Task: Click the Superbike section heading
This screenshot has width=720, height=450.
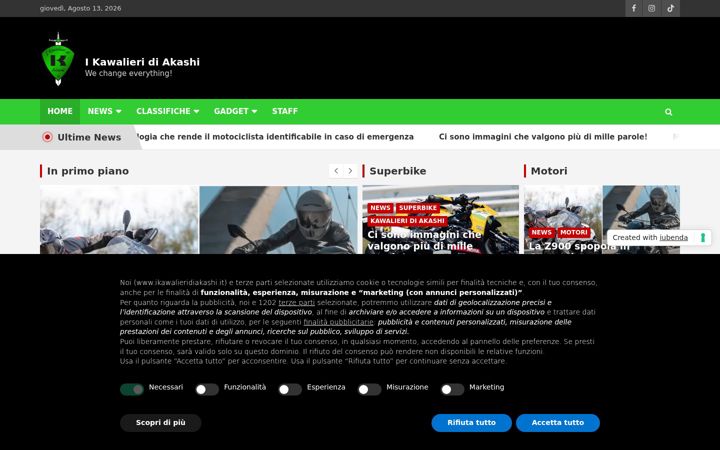Action: pyautogui.click(x=398, y=171)
